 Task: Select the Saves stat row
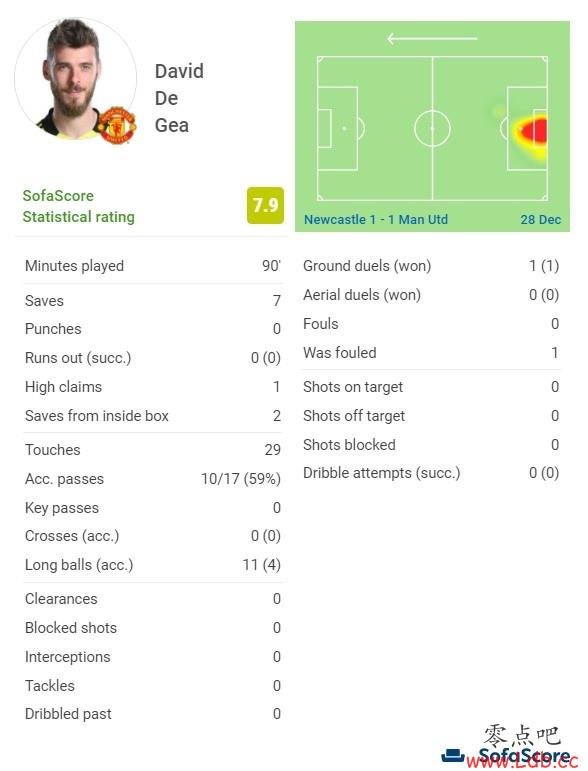click(x=152, y=300)
